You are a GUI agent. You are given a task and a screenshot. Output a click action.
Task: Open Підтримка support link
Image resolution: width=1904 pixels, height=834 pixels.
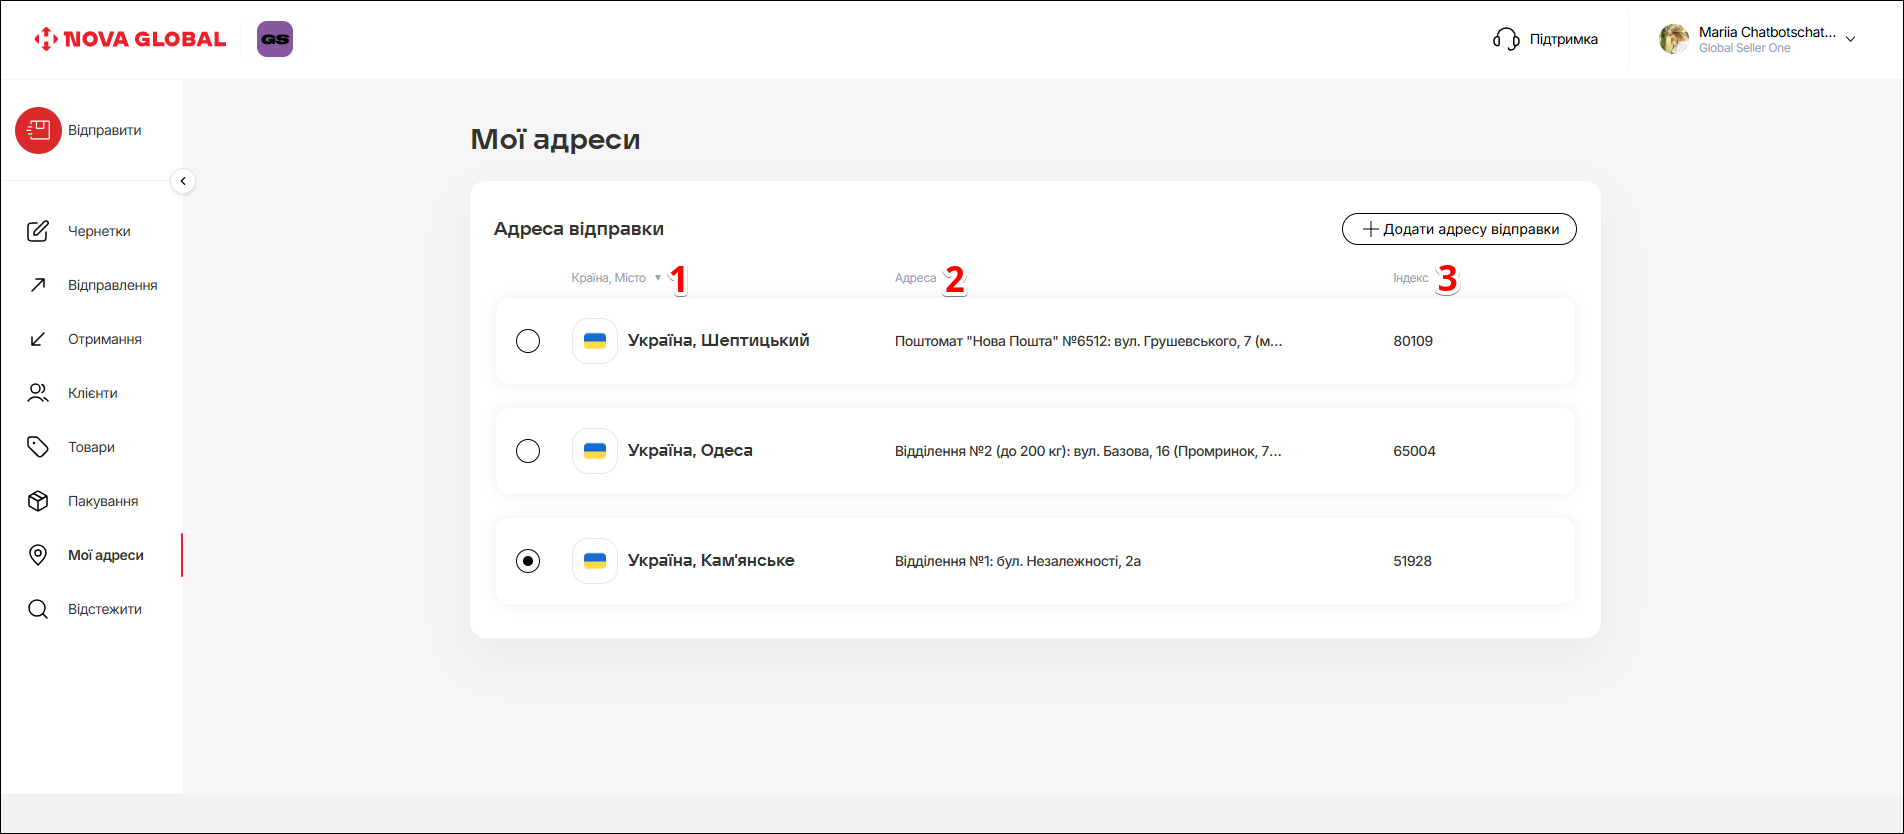pyautogui.click(x=1545, y=39)
